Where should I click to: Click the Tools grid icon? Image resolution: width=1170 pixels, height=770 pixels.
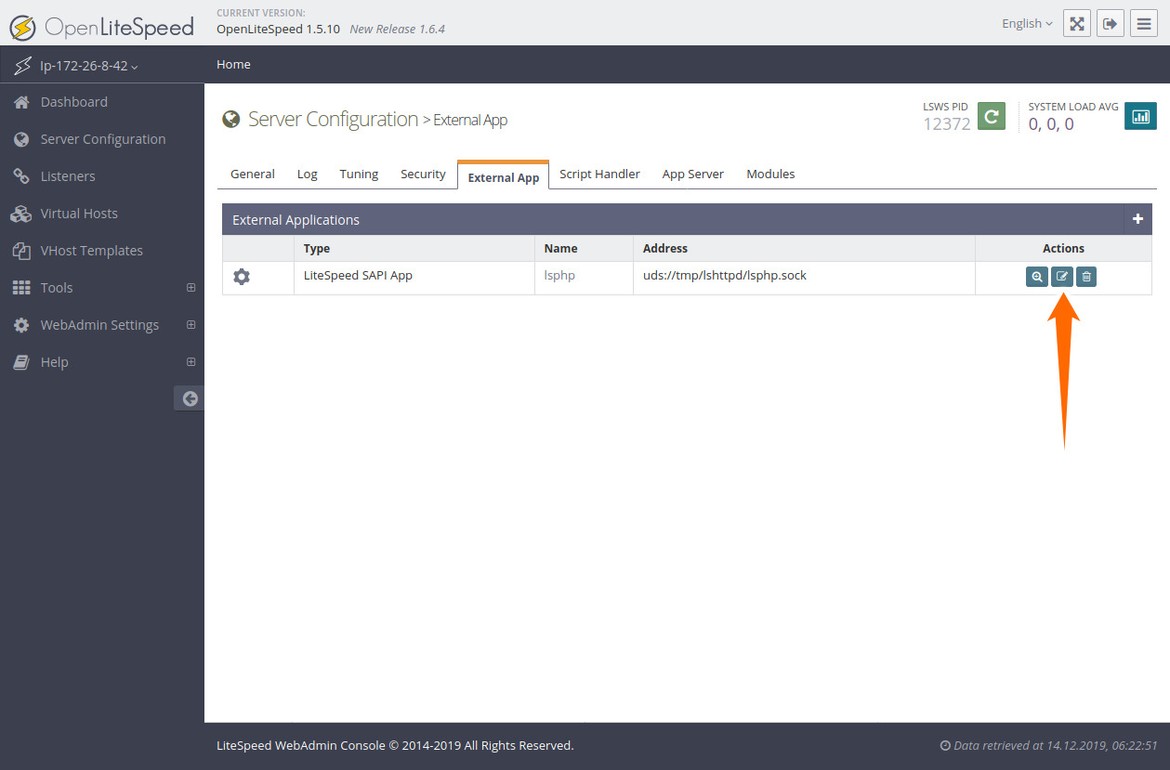(x=22, y=288)
